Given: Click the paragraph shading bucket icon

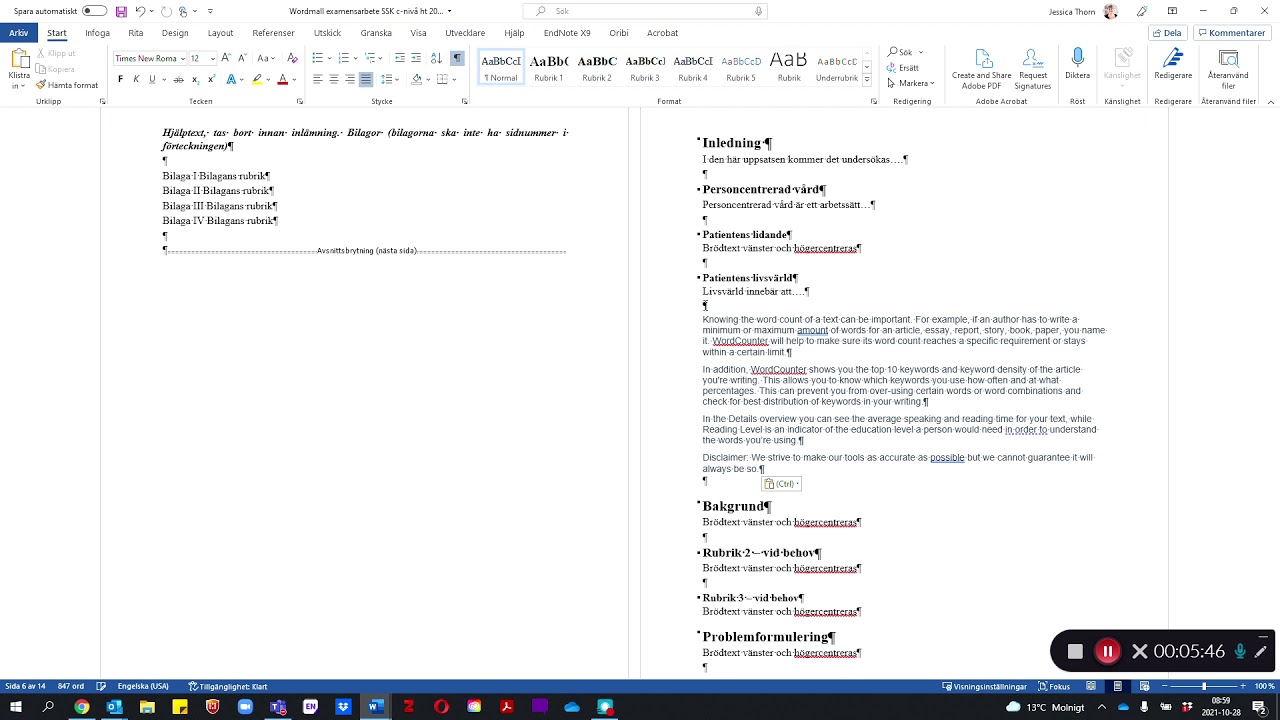Looking at the screenshot, I should click(415, 79).
